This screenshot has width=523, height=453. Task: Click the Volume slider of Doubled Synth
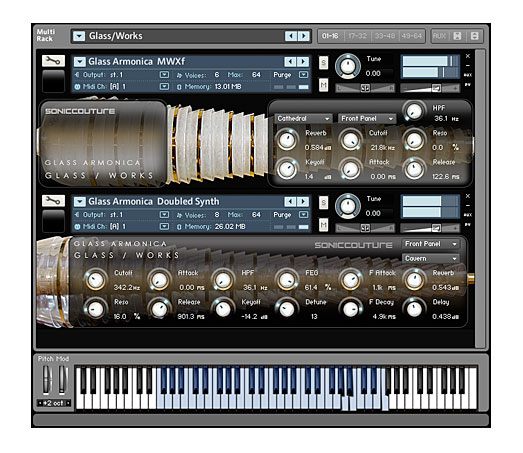430,228
